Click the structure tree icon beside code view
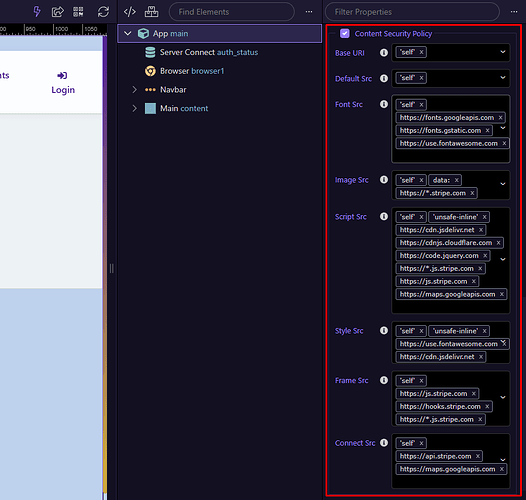 click(151, 12)
